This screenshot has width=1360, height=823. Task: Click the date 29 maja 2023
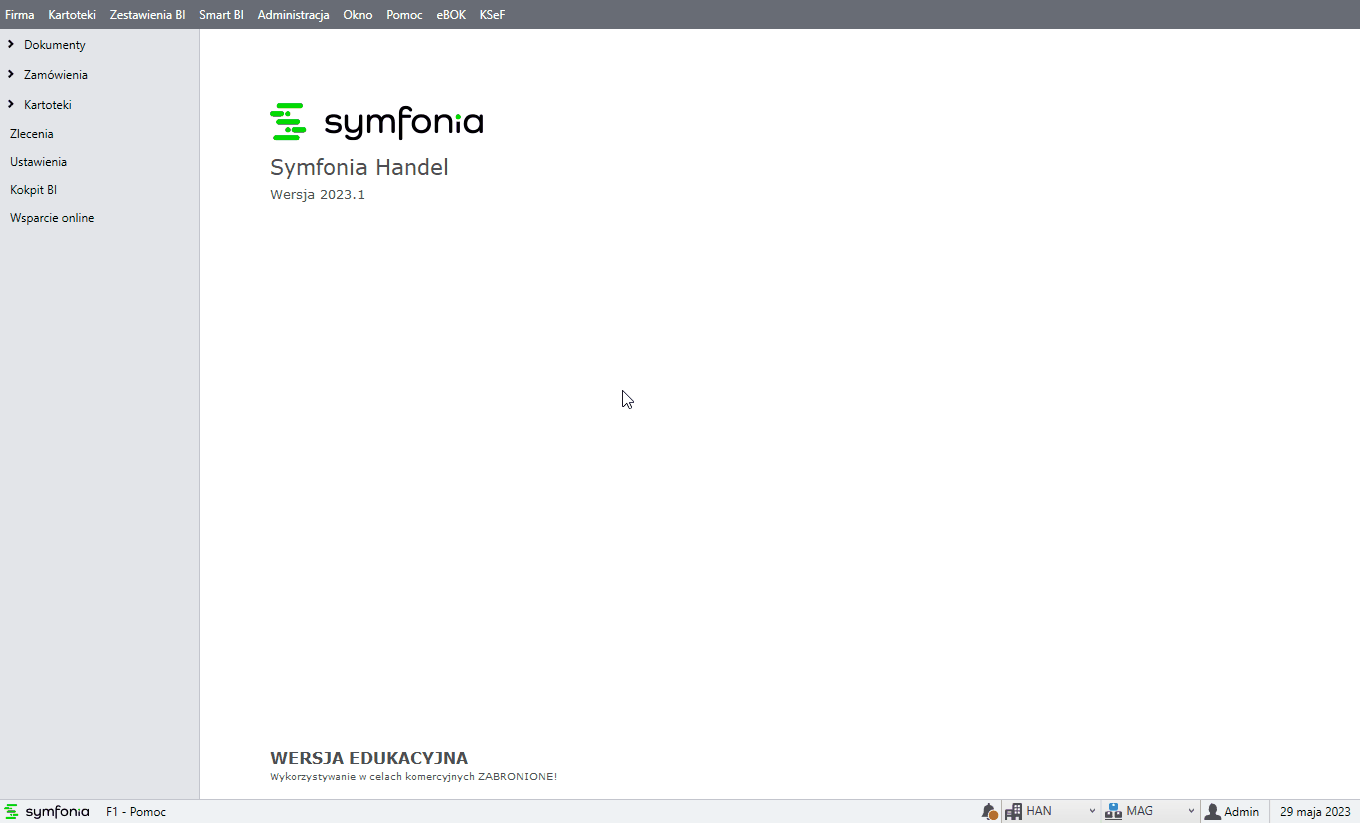1315,812
